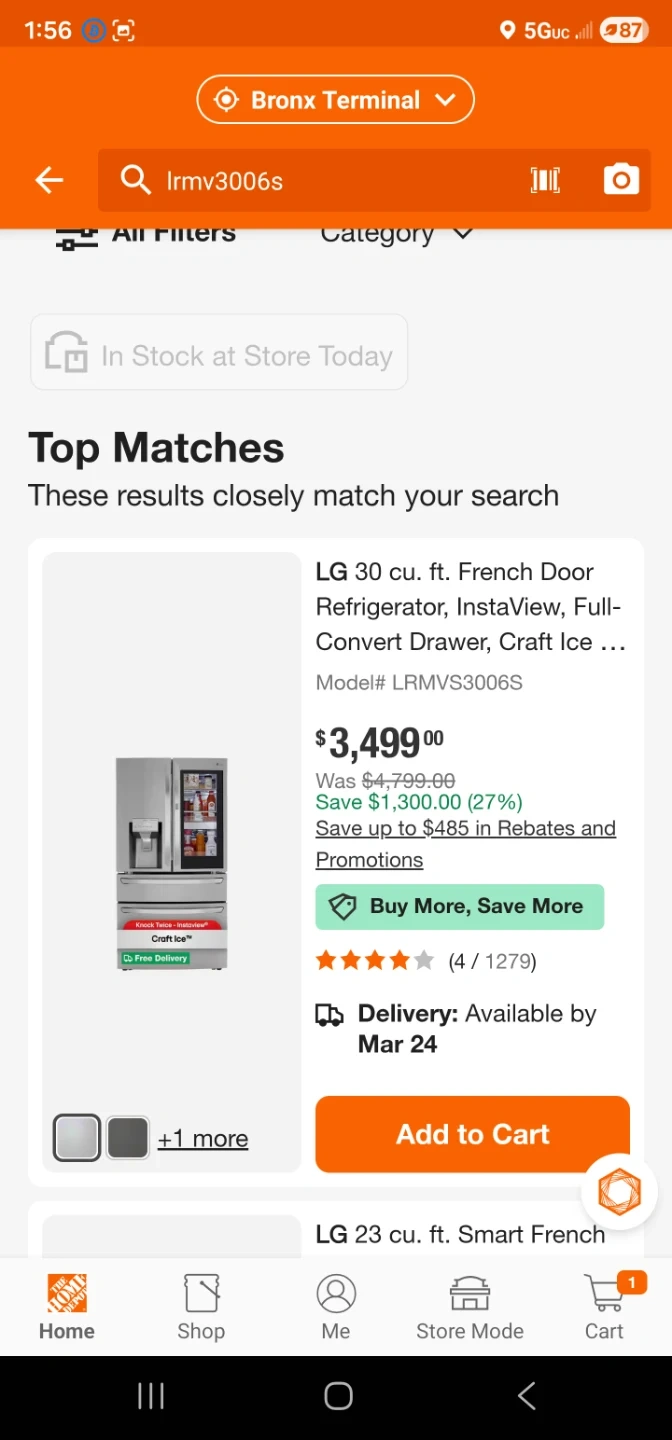The image size is (672, 1440).
Task: Add LG refrigerator to cart
Action: point(472,1134)
